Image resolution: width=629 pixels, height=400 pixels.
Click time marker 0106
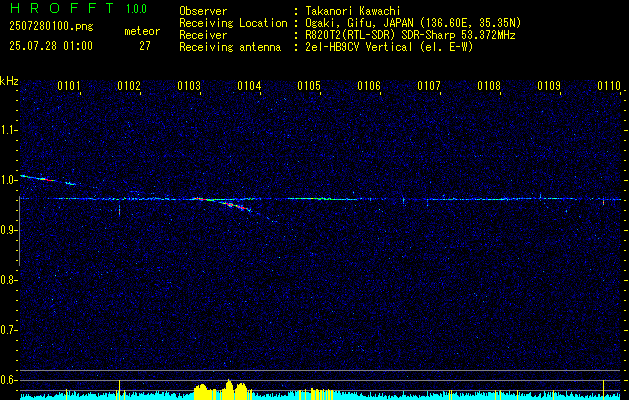(x=369, y=86)
